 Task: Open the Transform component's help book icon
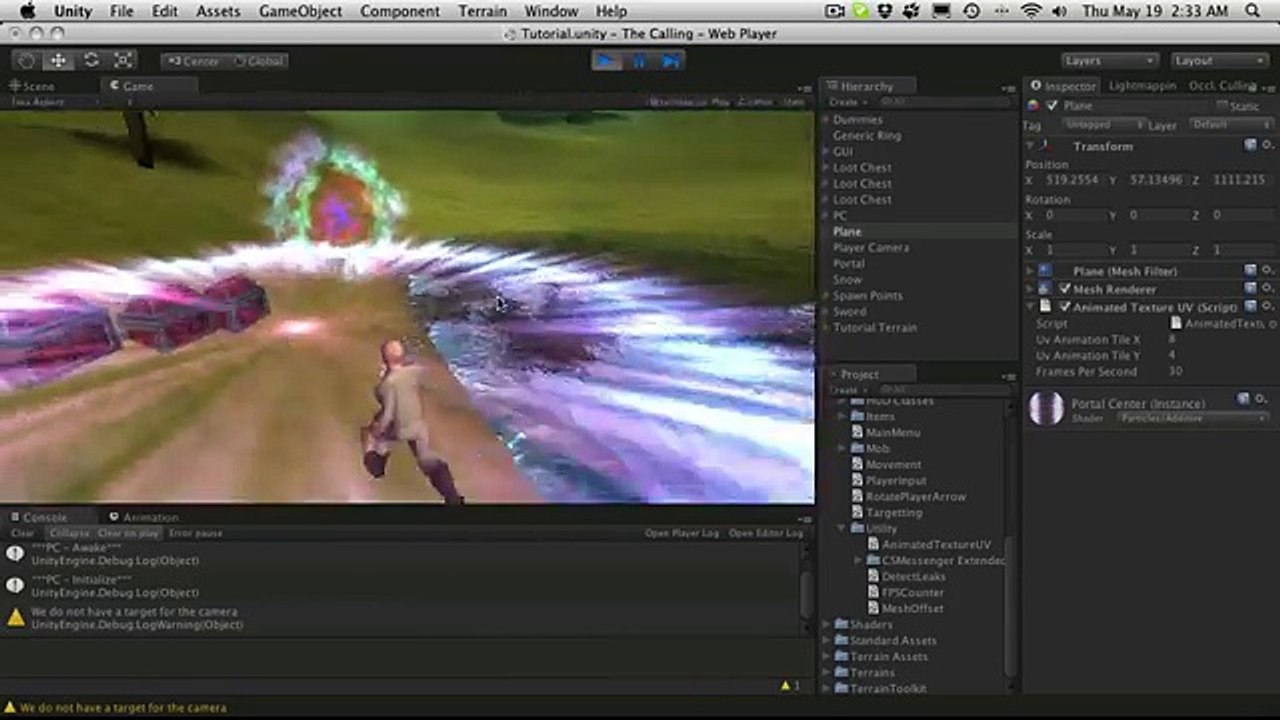click(1250, 146)
